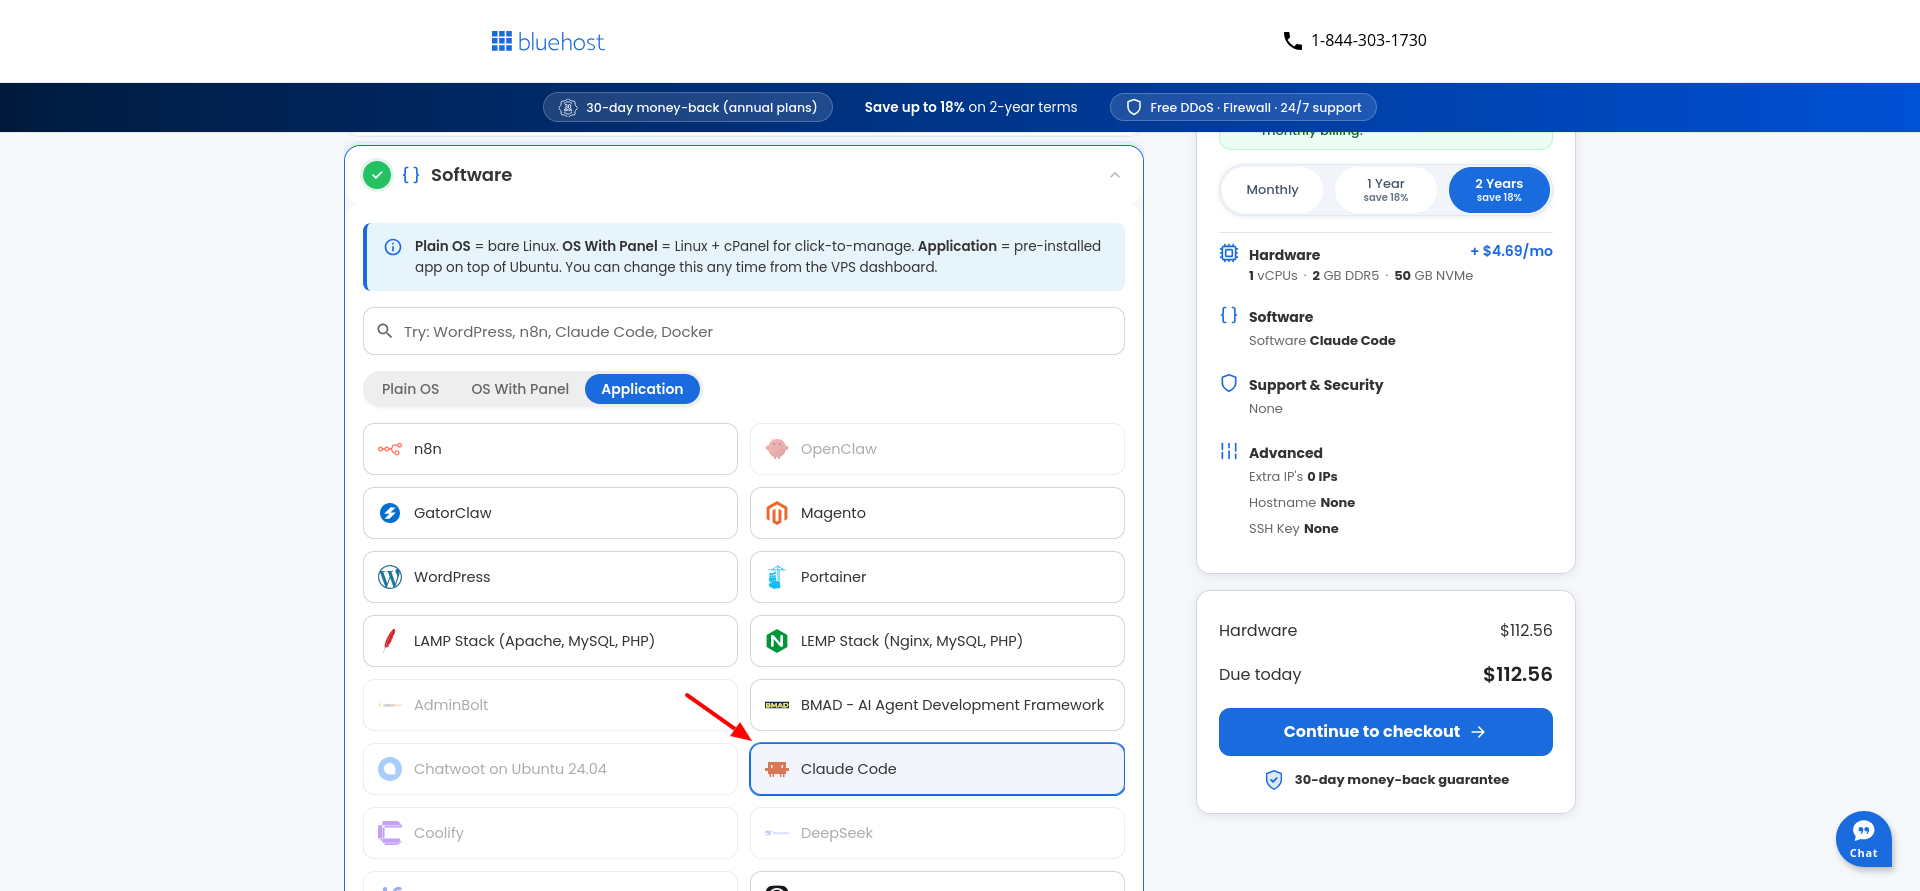Click the + $4.69/mo price text
1920x891 pixels.
[1511, 251]
